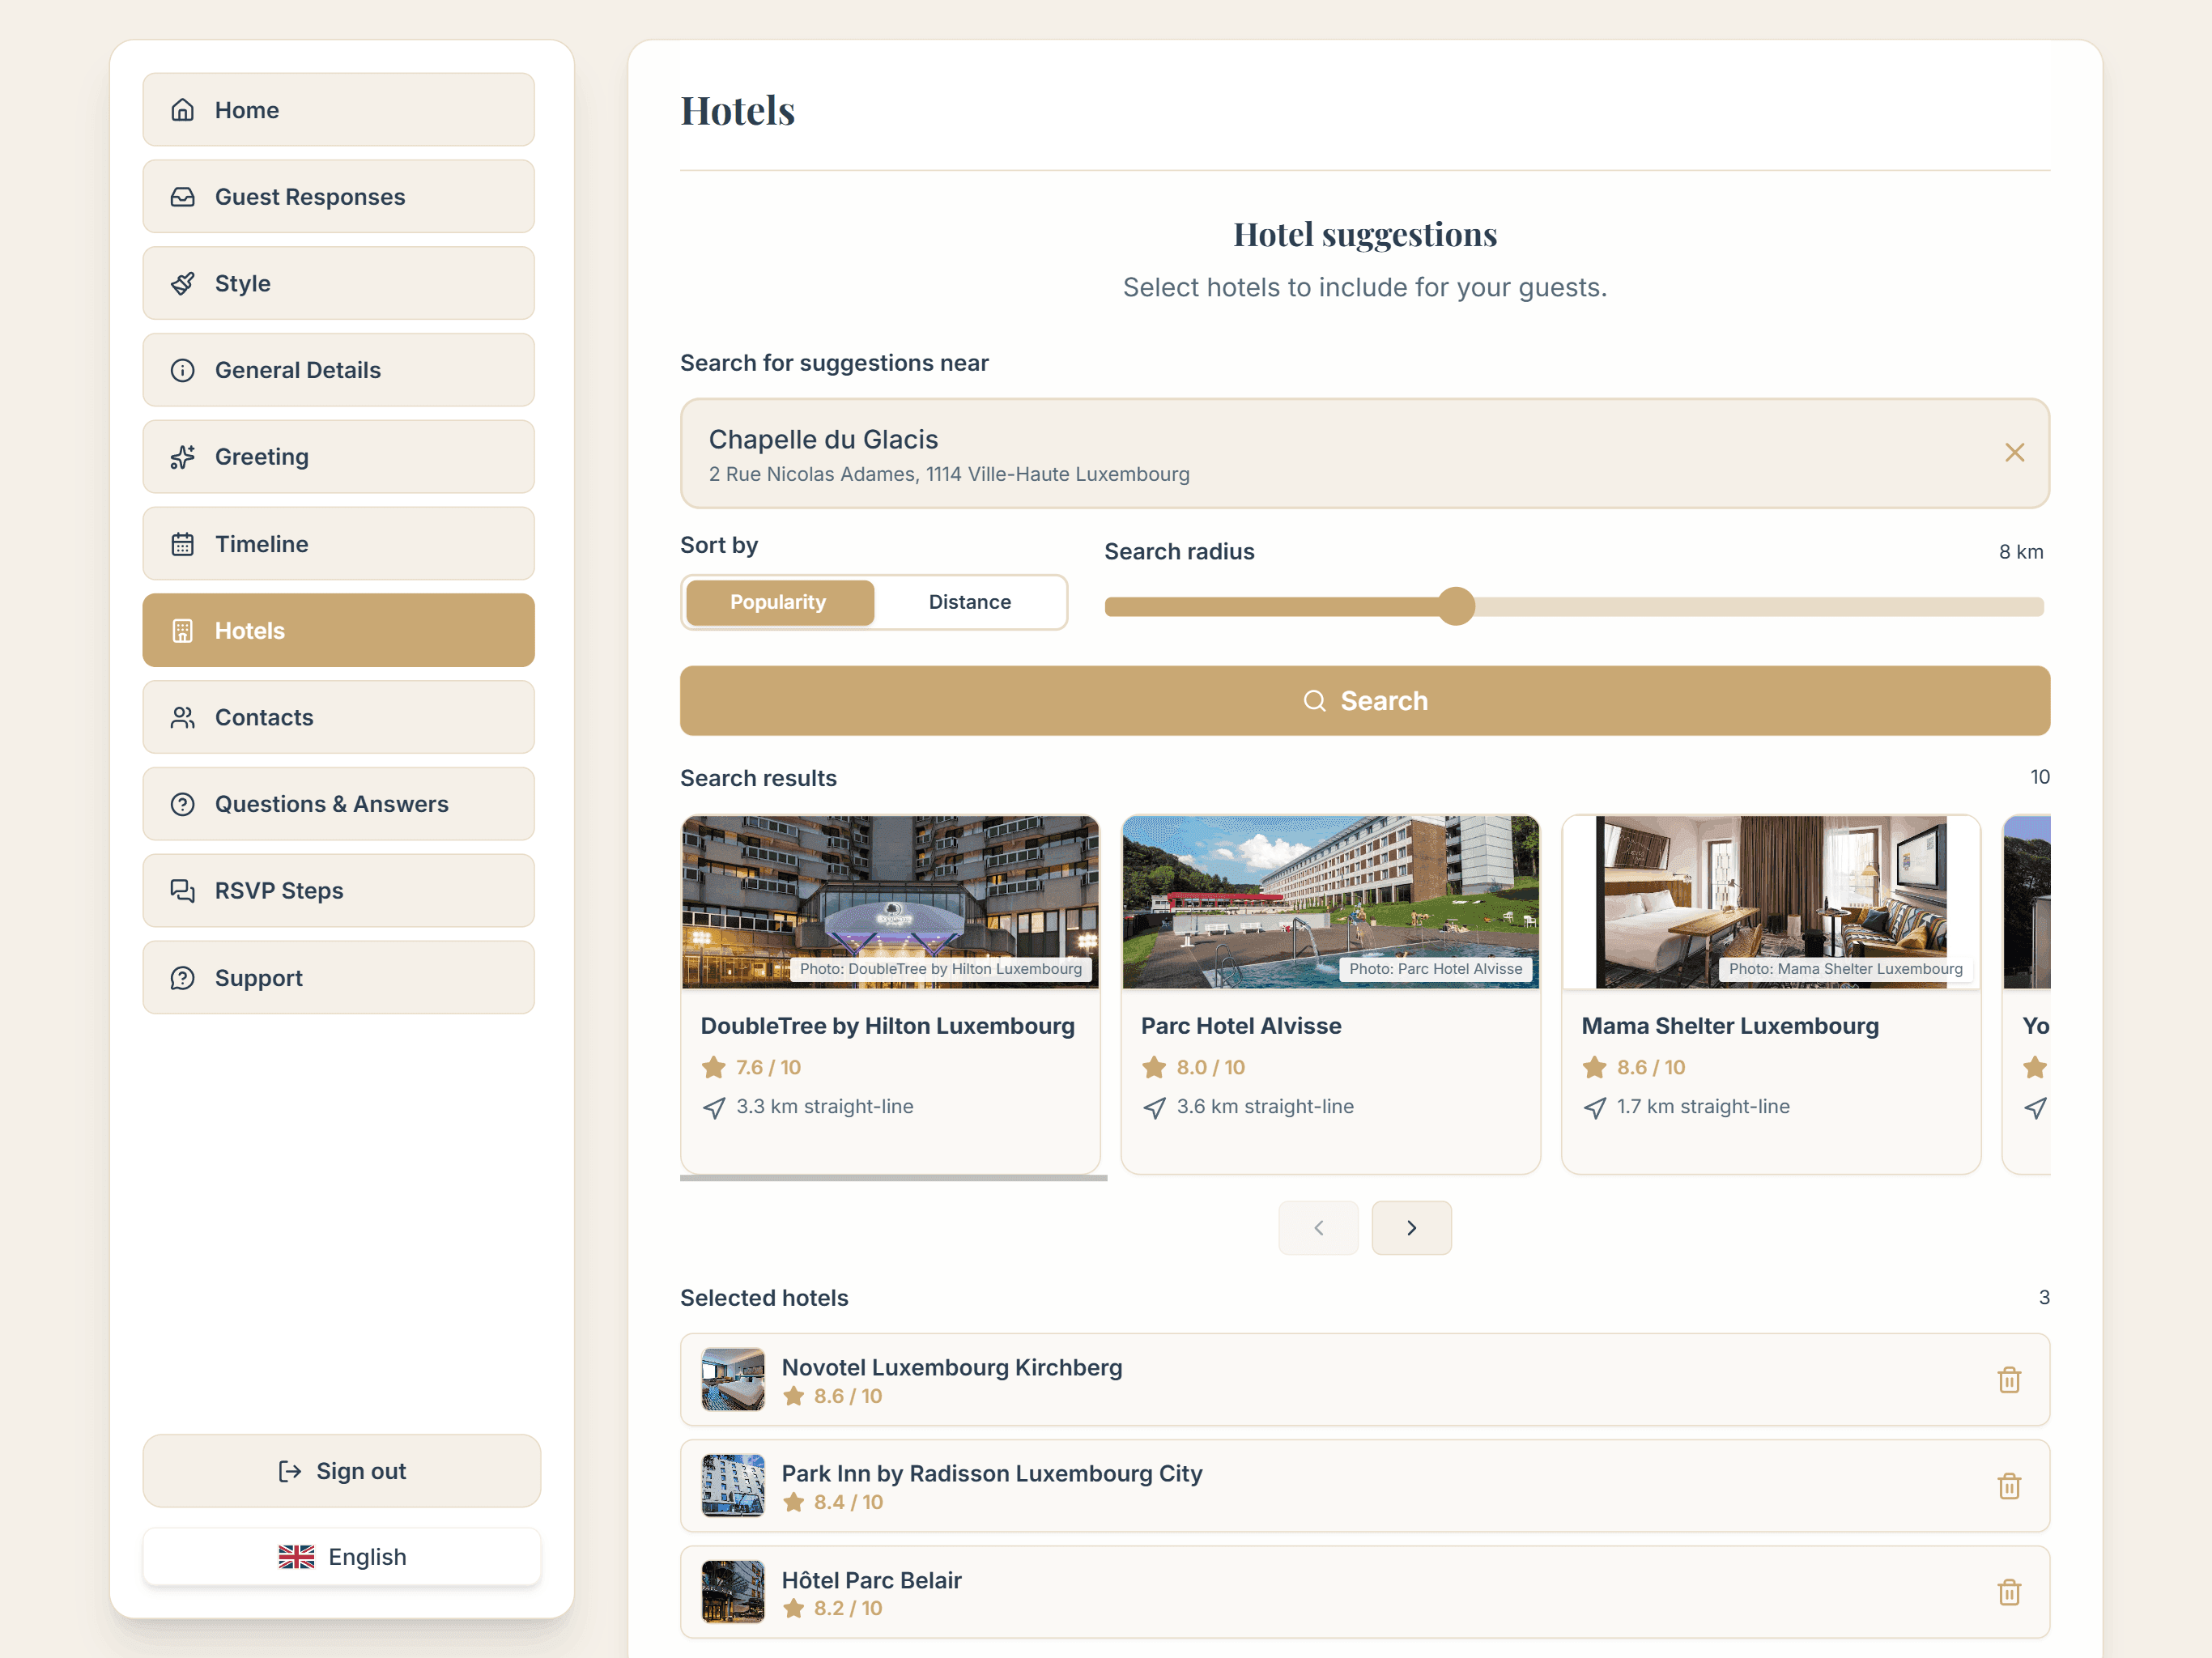Open the English language selector
The height and width of the screenshot is (1658, 2212).
click(341, 1557)
